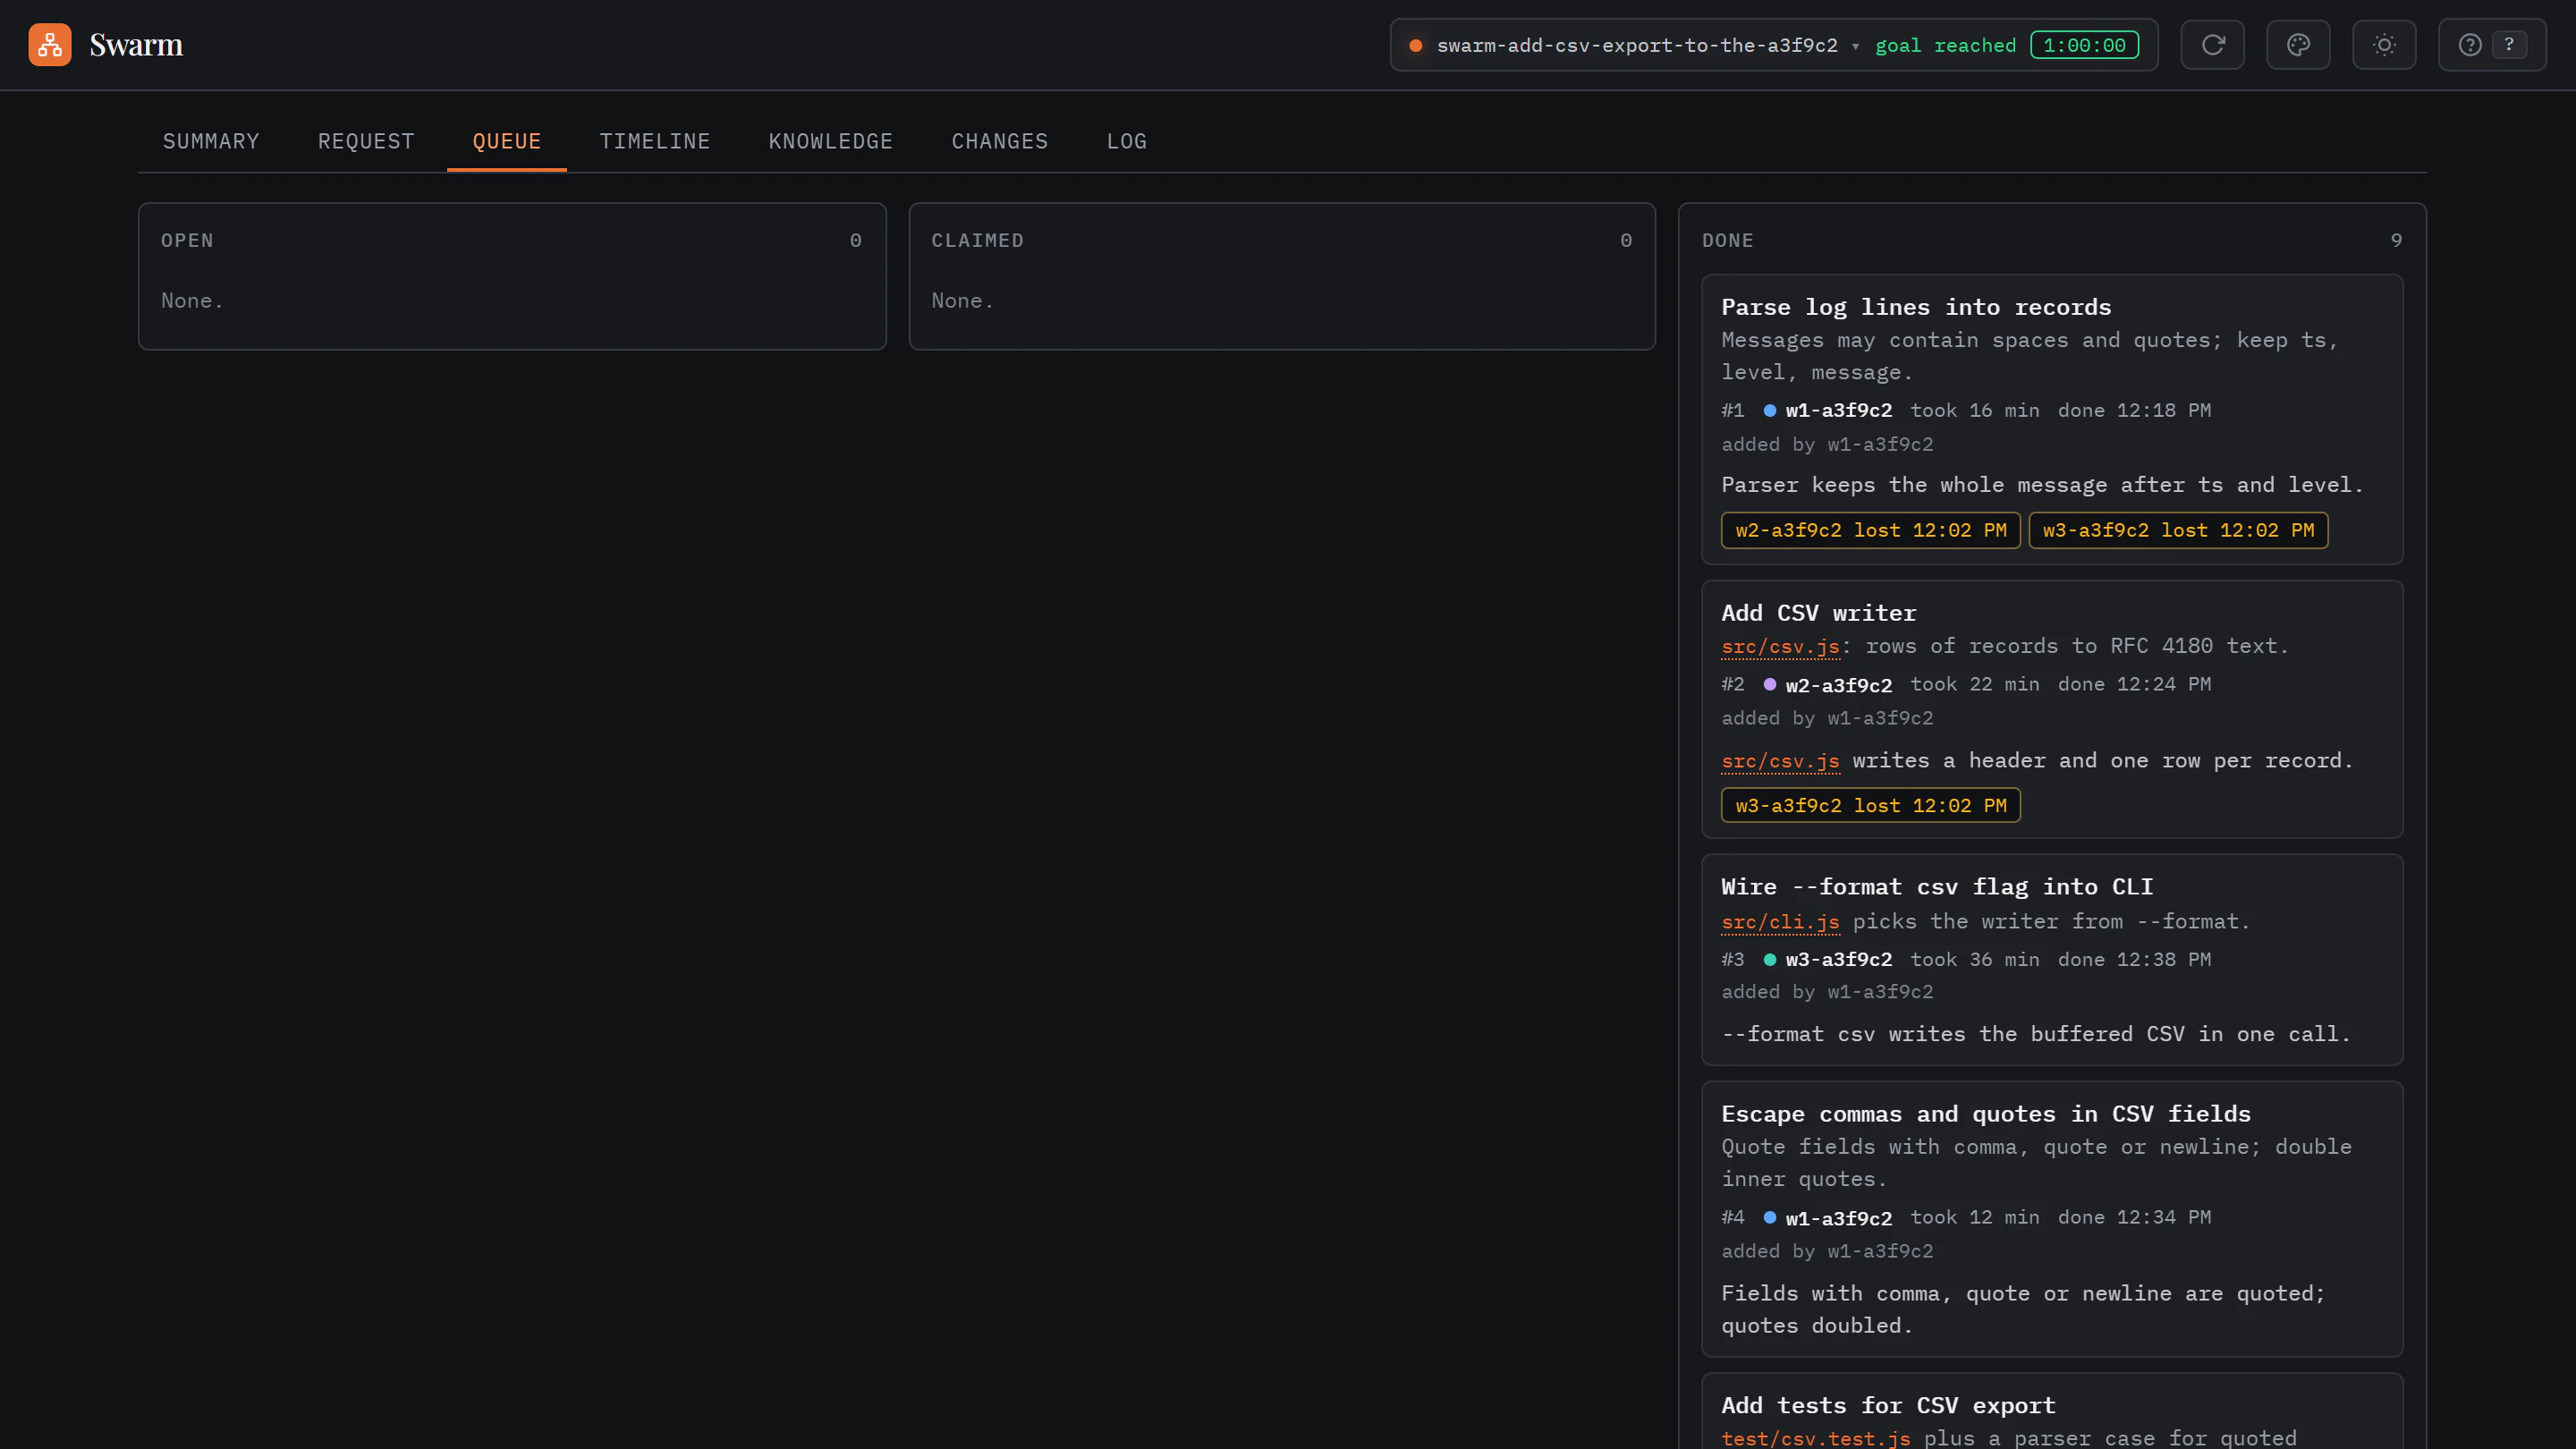This screenshot has width=2576, height=1449.
Task: Open the 'Add CSV writer' card title
Action: coord(1818,613)
